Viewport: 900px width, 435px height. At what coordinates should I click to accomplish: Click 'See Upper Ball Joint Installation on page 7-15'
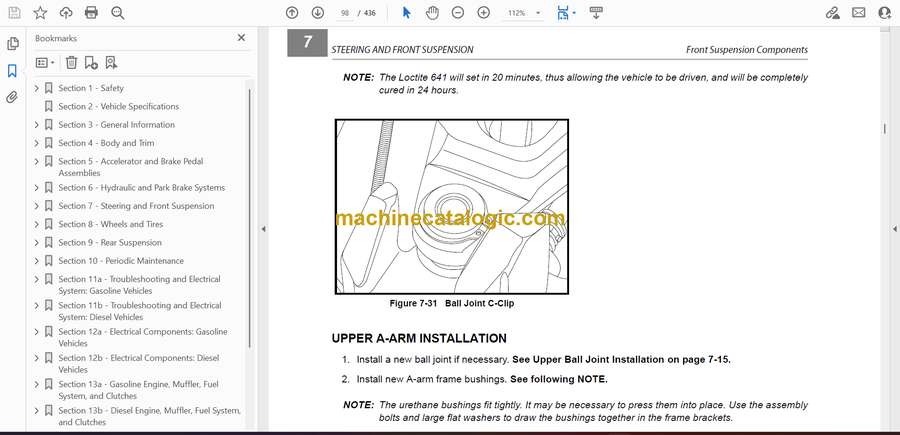click(x=620, y=360)
